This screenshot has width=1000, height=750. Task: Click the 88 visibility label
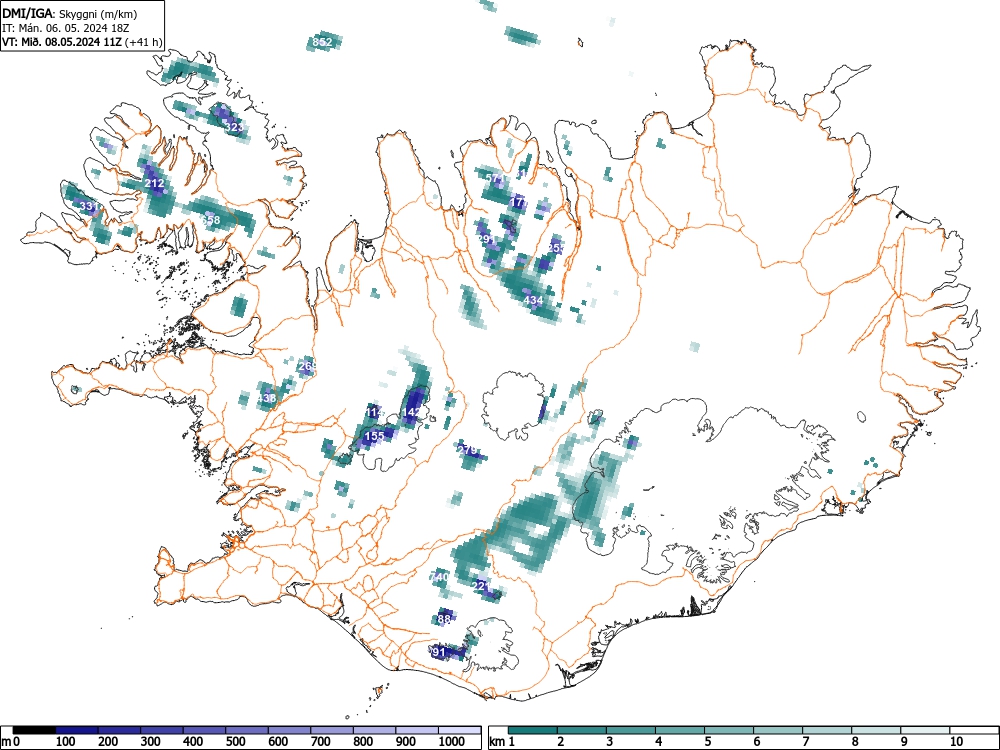pyautogui.click(x=444, y=619)
